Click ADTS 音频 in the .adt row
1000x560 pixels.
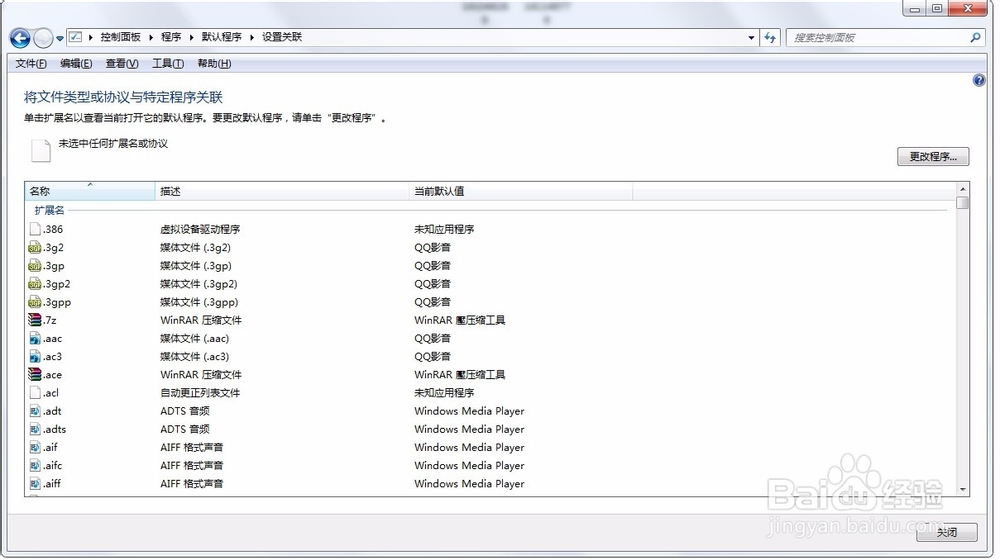tap(185, 411)
